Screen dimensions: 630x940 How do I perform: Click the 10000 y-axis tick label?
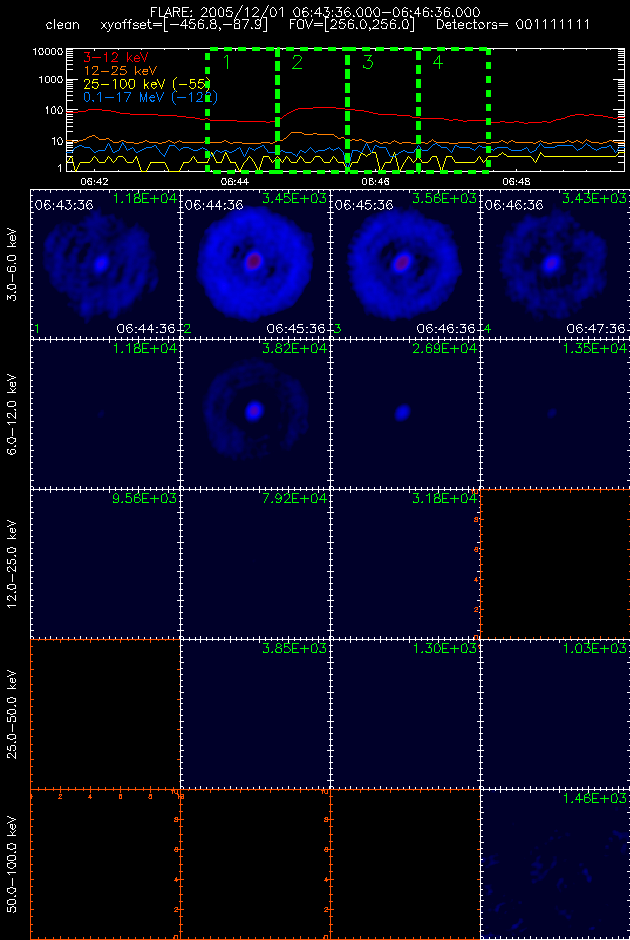coord(49,52)
